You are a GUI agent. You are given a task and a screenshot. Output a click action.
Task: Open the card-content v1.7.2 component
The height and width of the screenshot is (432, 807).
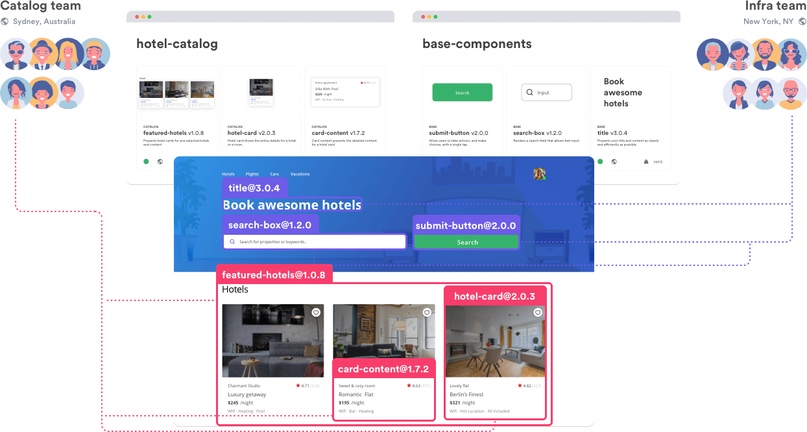[x=338, y=133]
